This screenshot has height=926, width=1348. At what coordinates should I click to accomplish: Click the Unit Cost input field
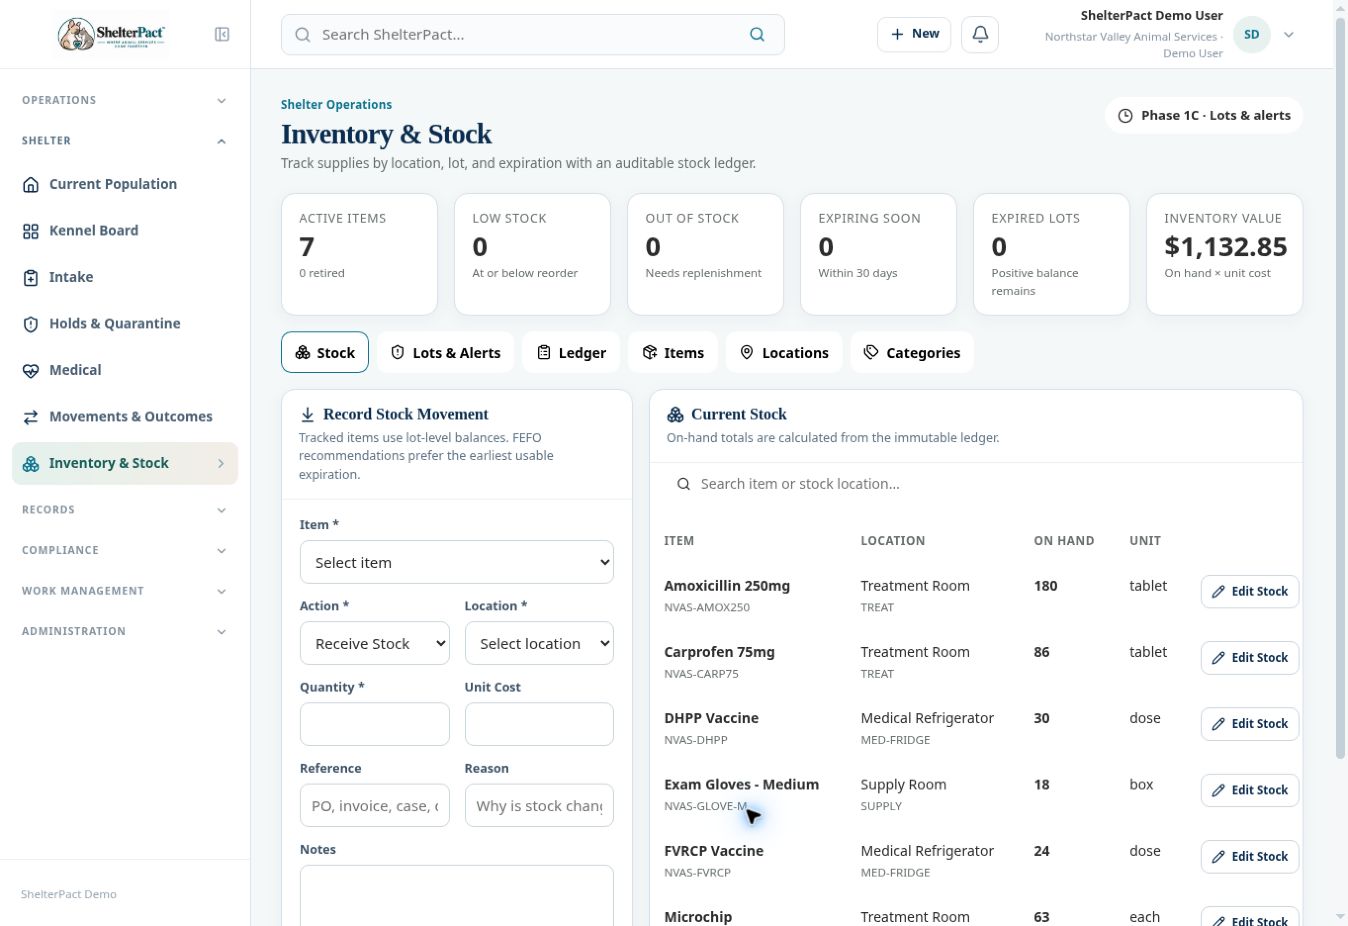(x=539, y=724)
